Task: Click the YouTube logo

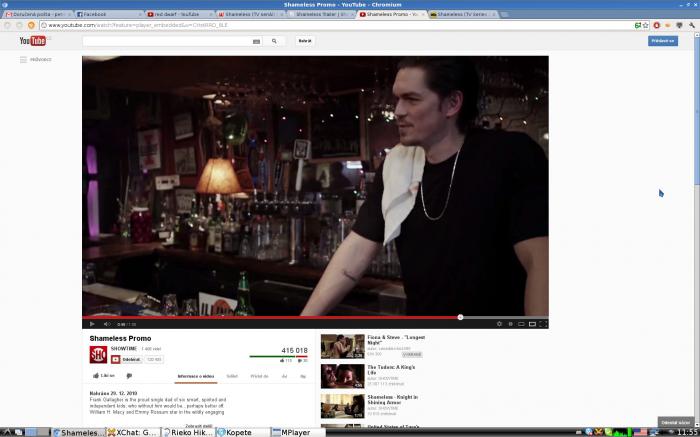Action: click(33, 41)
